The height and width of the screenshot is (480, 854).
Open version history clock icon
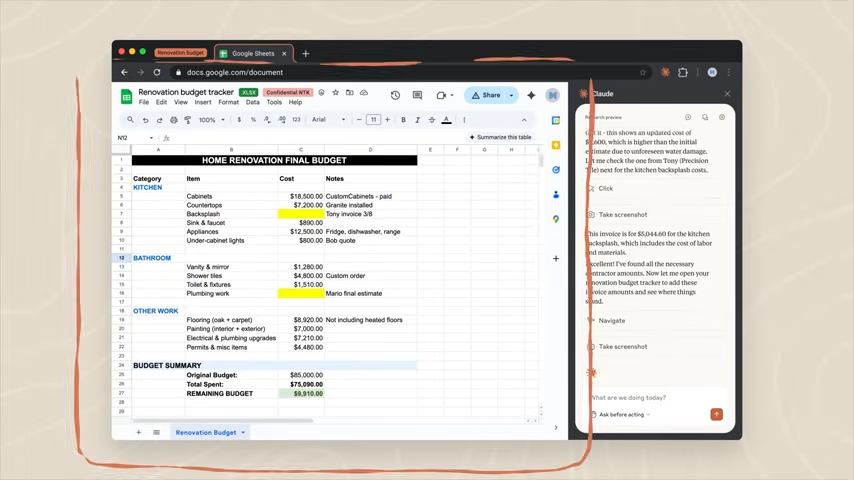(x=395, y=95)
